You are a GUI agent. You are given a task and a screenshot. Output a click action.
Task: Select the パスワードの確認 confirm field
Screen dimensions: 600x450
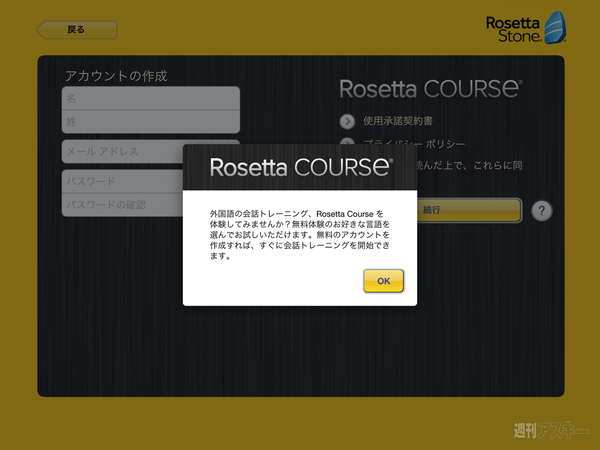122,205
